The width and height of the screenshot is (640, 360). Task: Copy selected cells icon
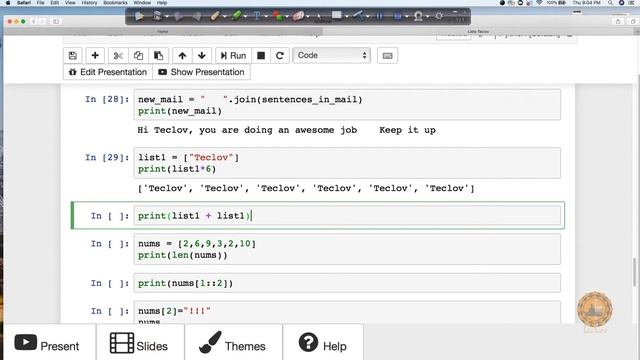(x=138, y=56)
